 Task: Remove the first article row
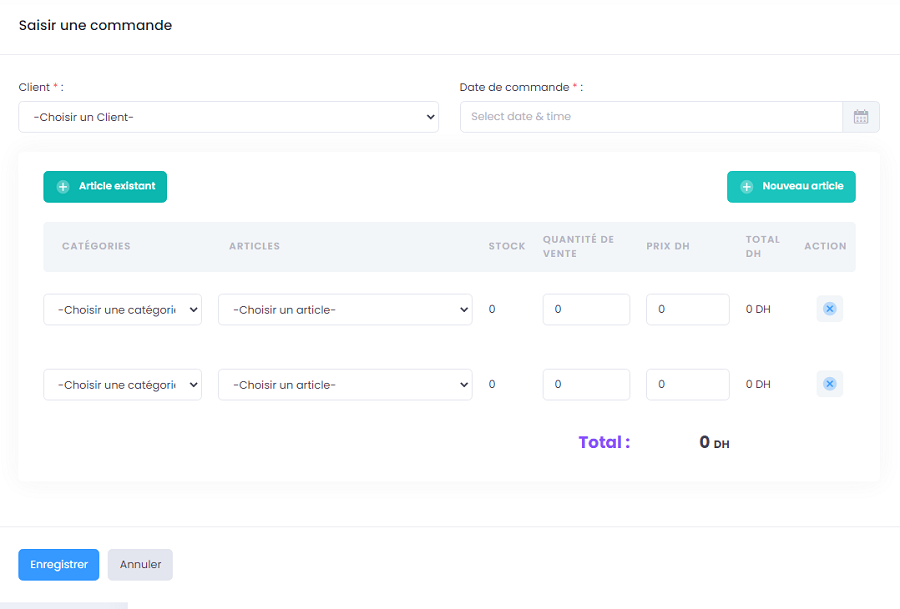point(829,309)
